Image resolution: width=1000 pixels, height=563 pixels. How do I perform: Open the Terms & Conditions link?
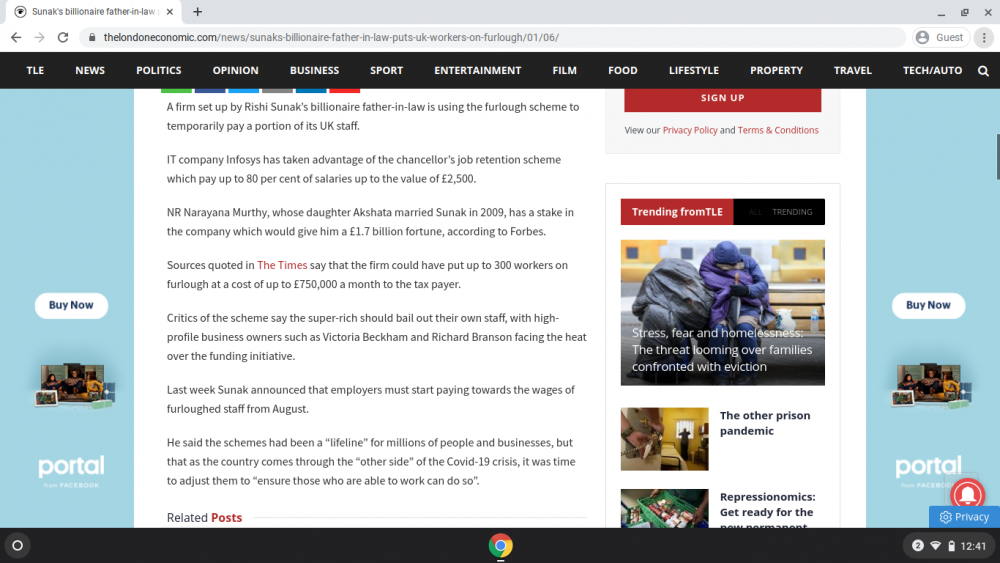778,130
